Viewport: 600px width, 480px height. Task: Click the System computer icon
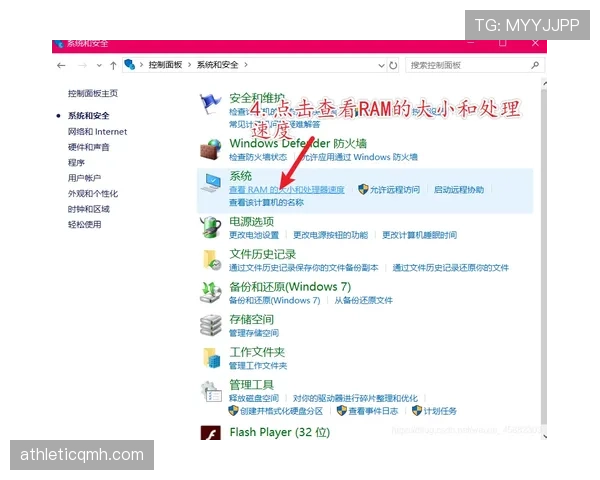click(211, 183)
